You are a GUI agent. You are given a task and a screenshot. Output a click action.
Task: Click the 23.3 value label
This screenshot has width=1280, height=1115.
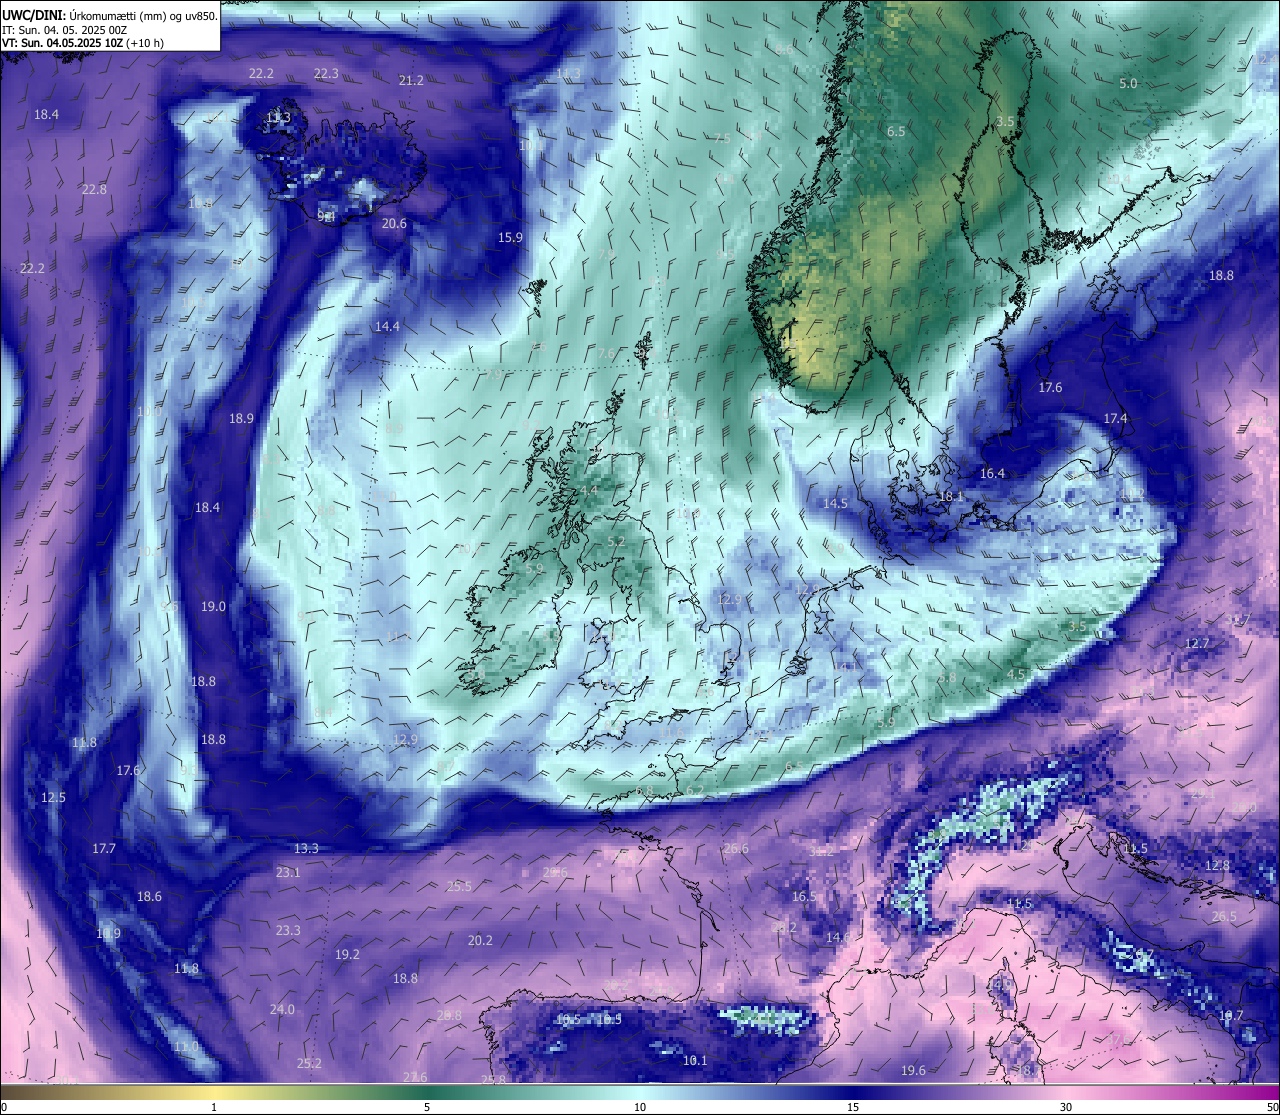(288, 930)
